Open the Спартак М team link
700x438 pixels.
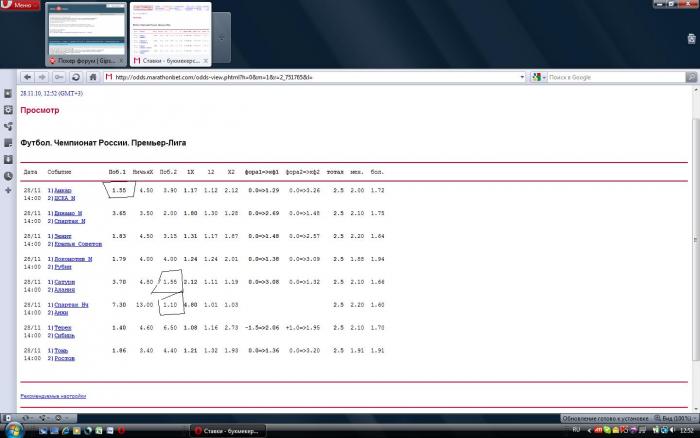70,221
